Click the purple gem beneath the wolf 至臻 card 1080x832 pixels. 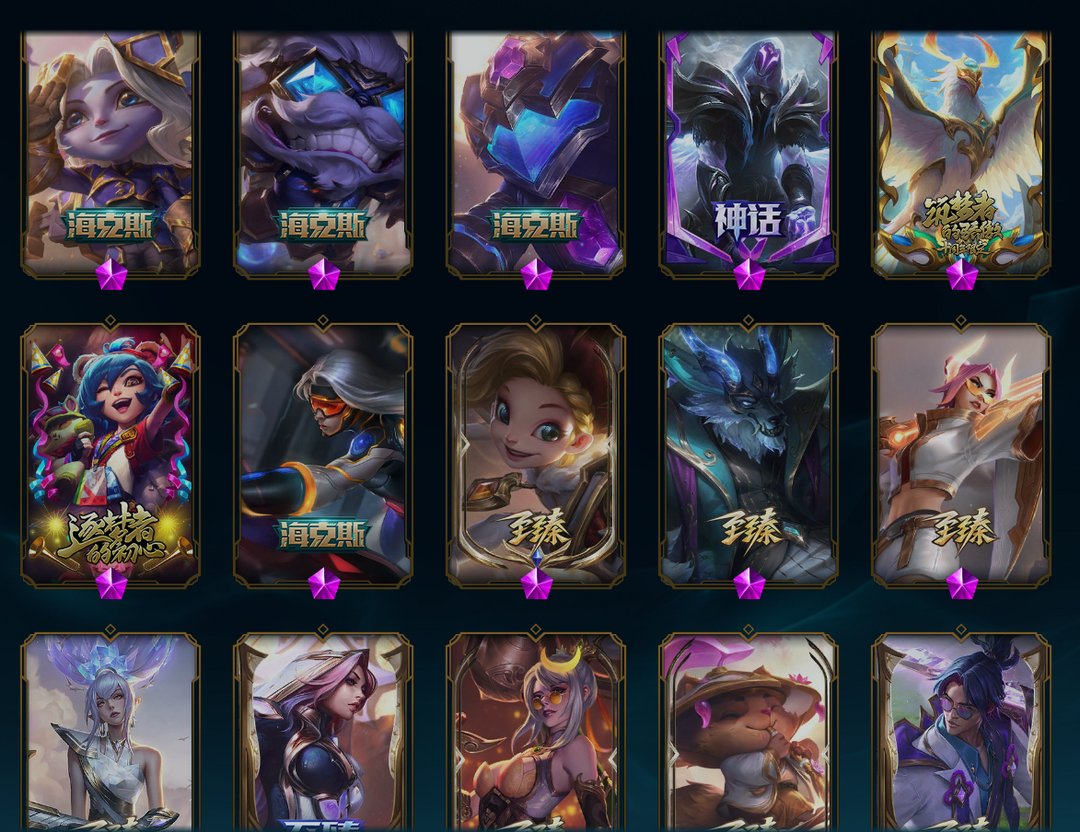749,583
